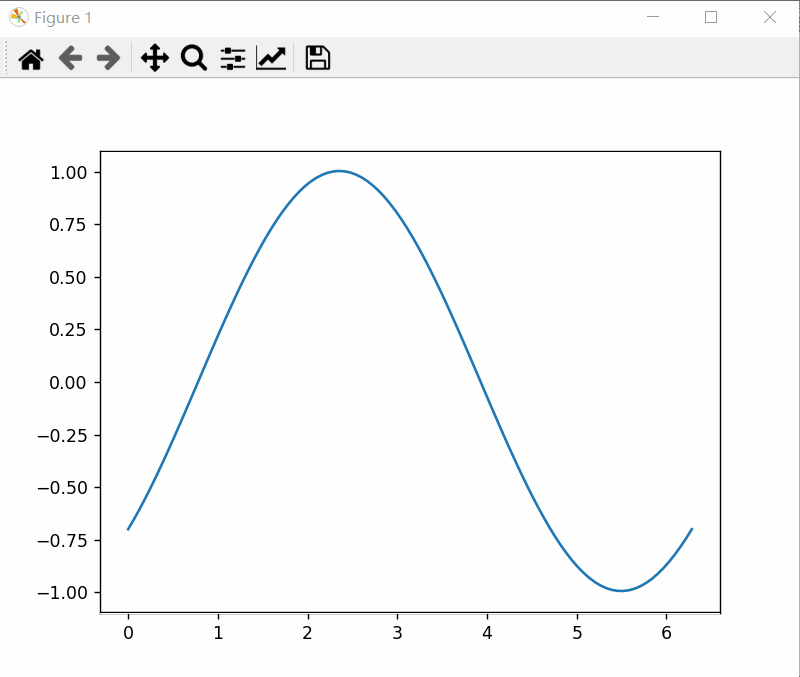Go back to the previous view
800x677 pixels.
[70, 58]
